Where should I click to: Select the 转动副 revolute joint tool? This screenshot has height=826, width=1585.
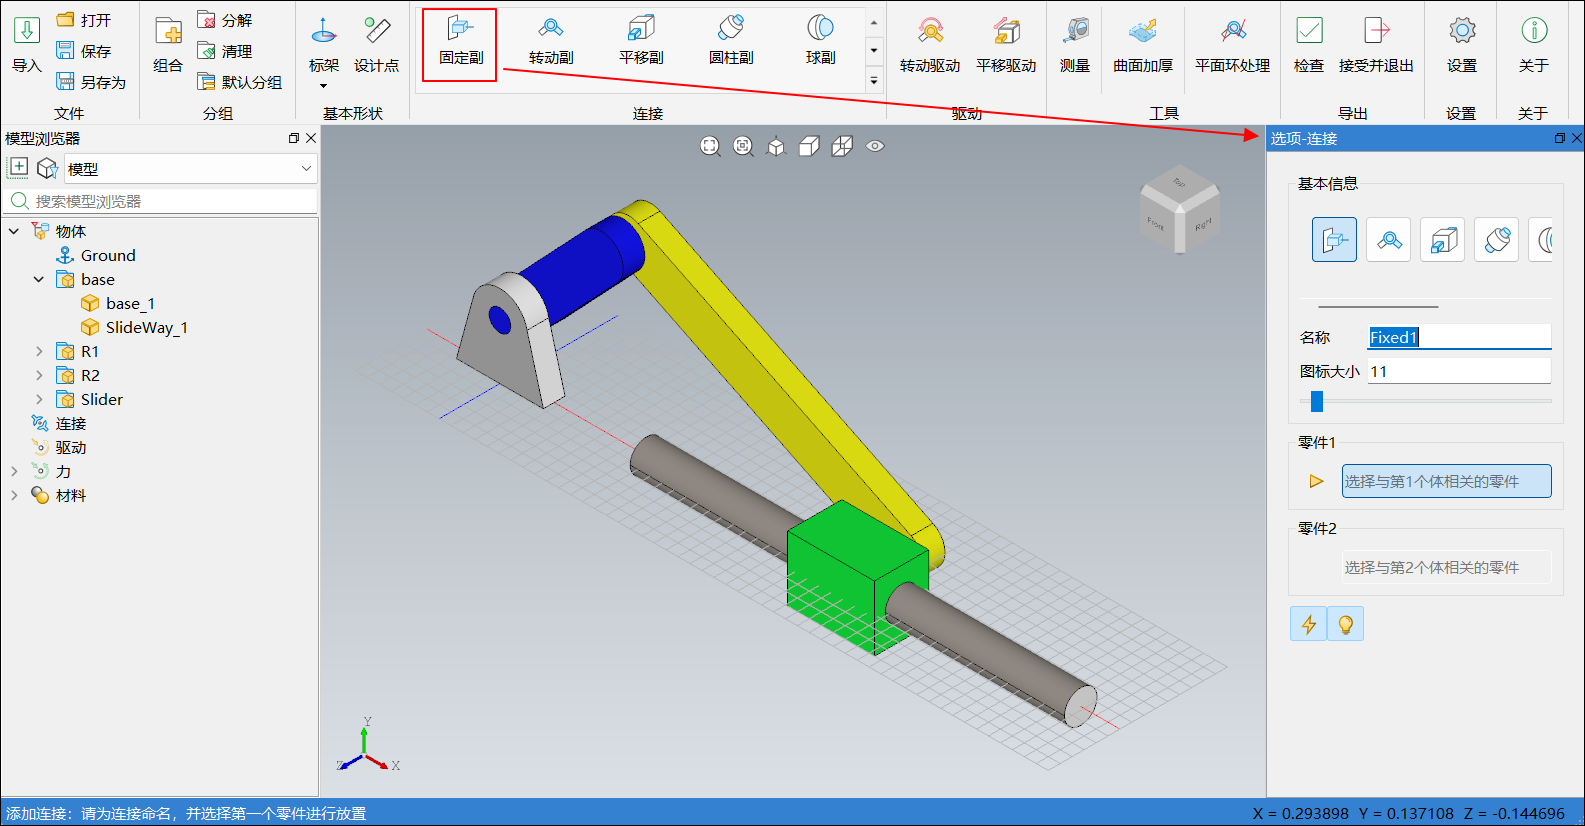(x=551, y=40)
